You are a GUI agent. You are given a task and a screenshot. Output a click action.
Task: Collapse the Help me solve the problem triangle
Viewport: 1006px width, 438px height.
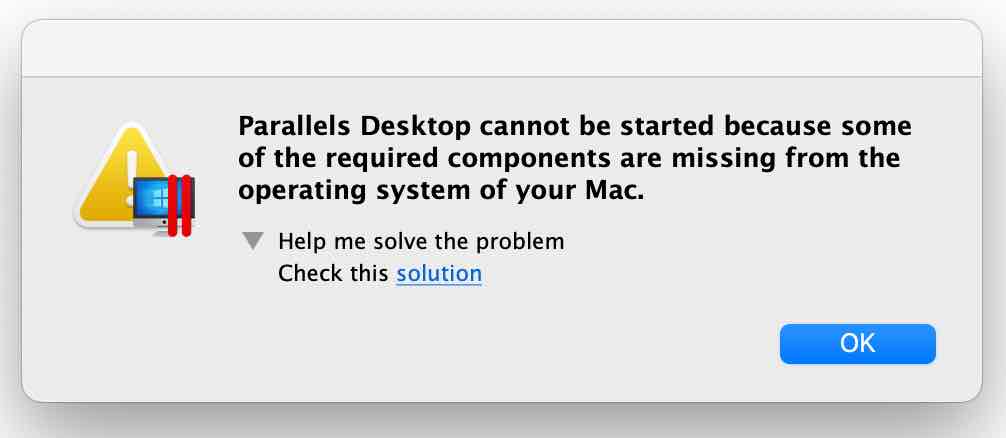coord(255,241)
